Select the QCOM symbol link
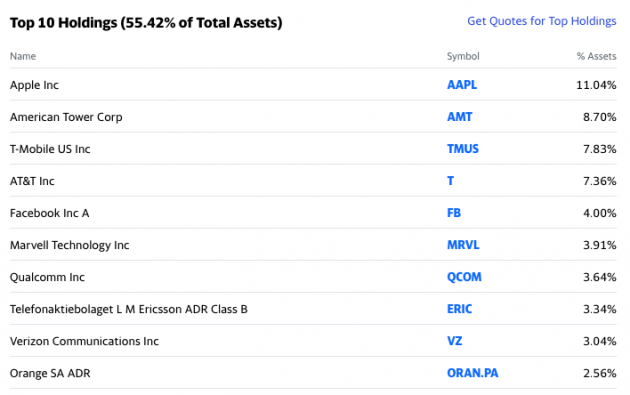630x395 pixels. click(x=464, y=277)
